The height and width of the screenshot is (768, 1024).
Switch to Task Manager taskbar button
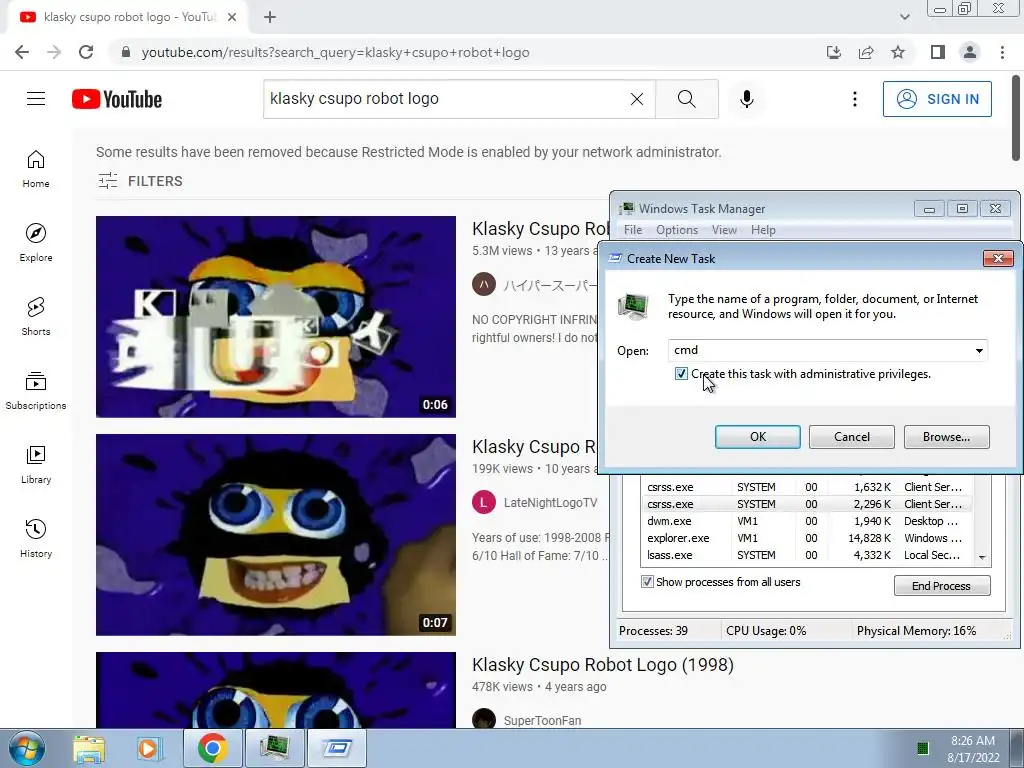pos(274,748)
